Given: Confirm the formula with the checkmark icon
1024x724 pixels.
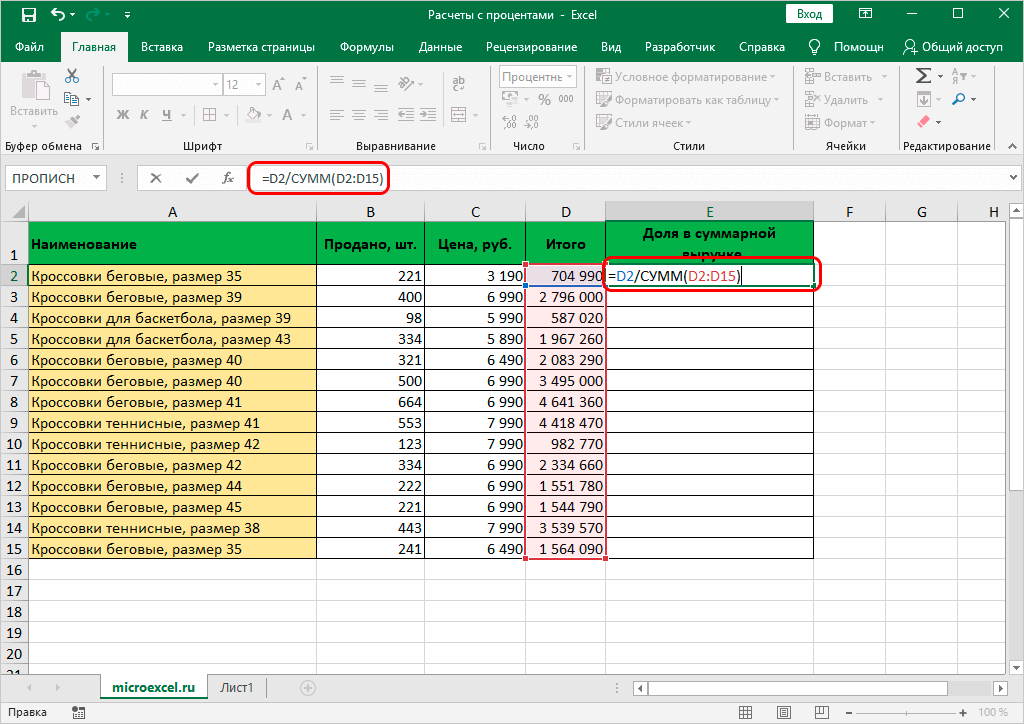Looking at the screenshot, I should tap(192, 178).
